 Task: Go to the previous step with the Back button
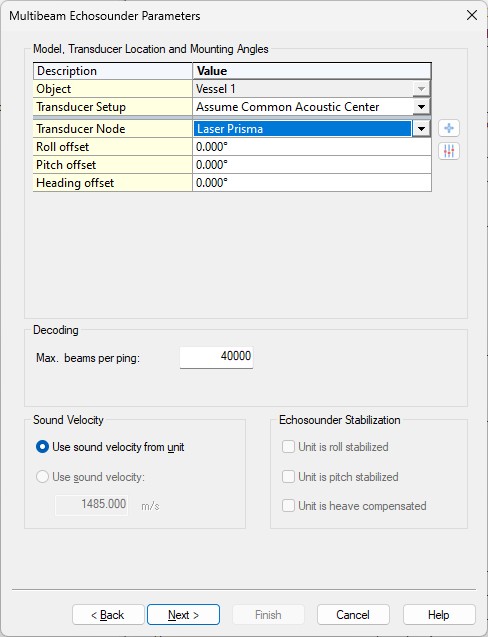pos(108,615)
